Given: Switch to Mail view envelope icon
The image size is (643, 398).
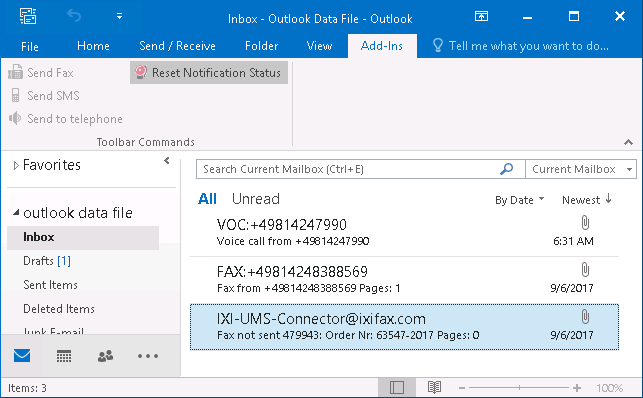Looking at the screenshot, I should click(22, 356).
